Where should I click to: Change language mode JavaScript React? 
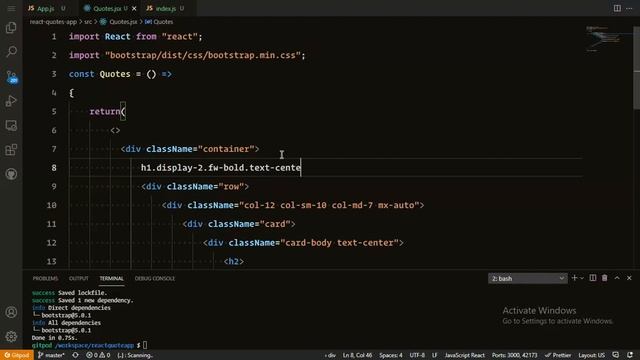pos(464,355)
